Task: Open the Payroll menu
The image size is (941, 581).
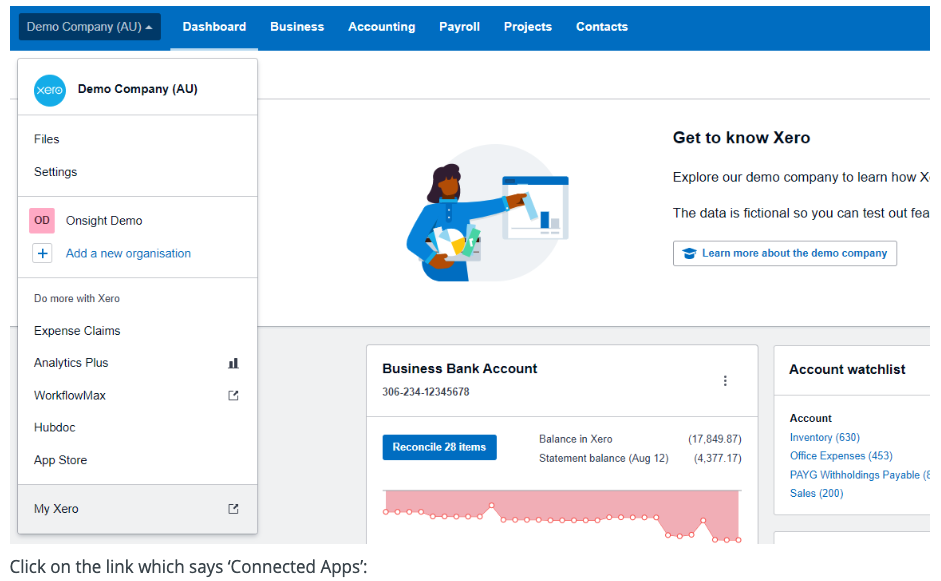Action: [x=460, y=27]
